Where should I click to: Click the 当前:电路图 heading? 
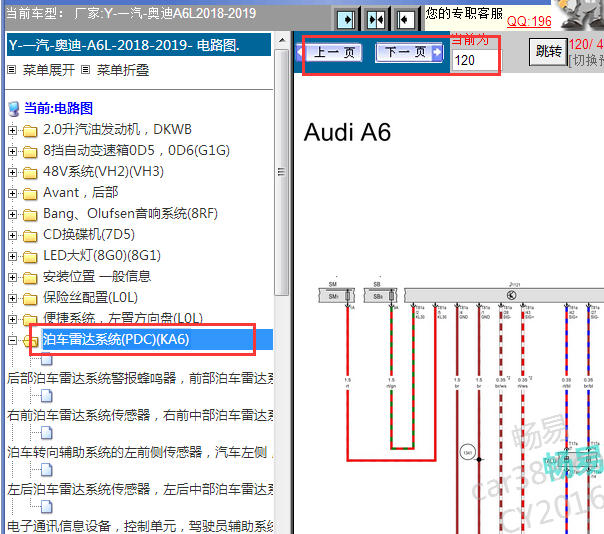click(59, 108)
